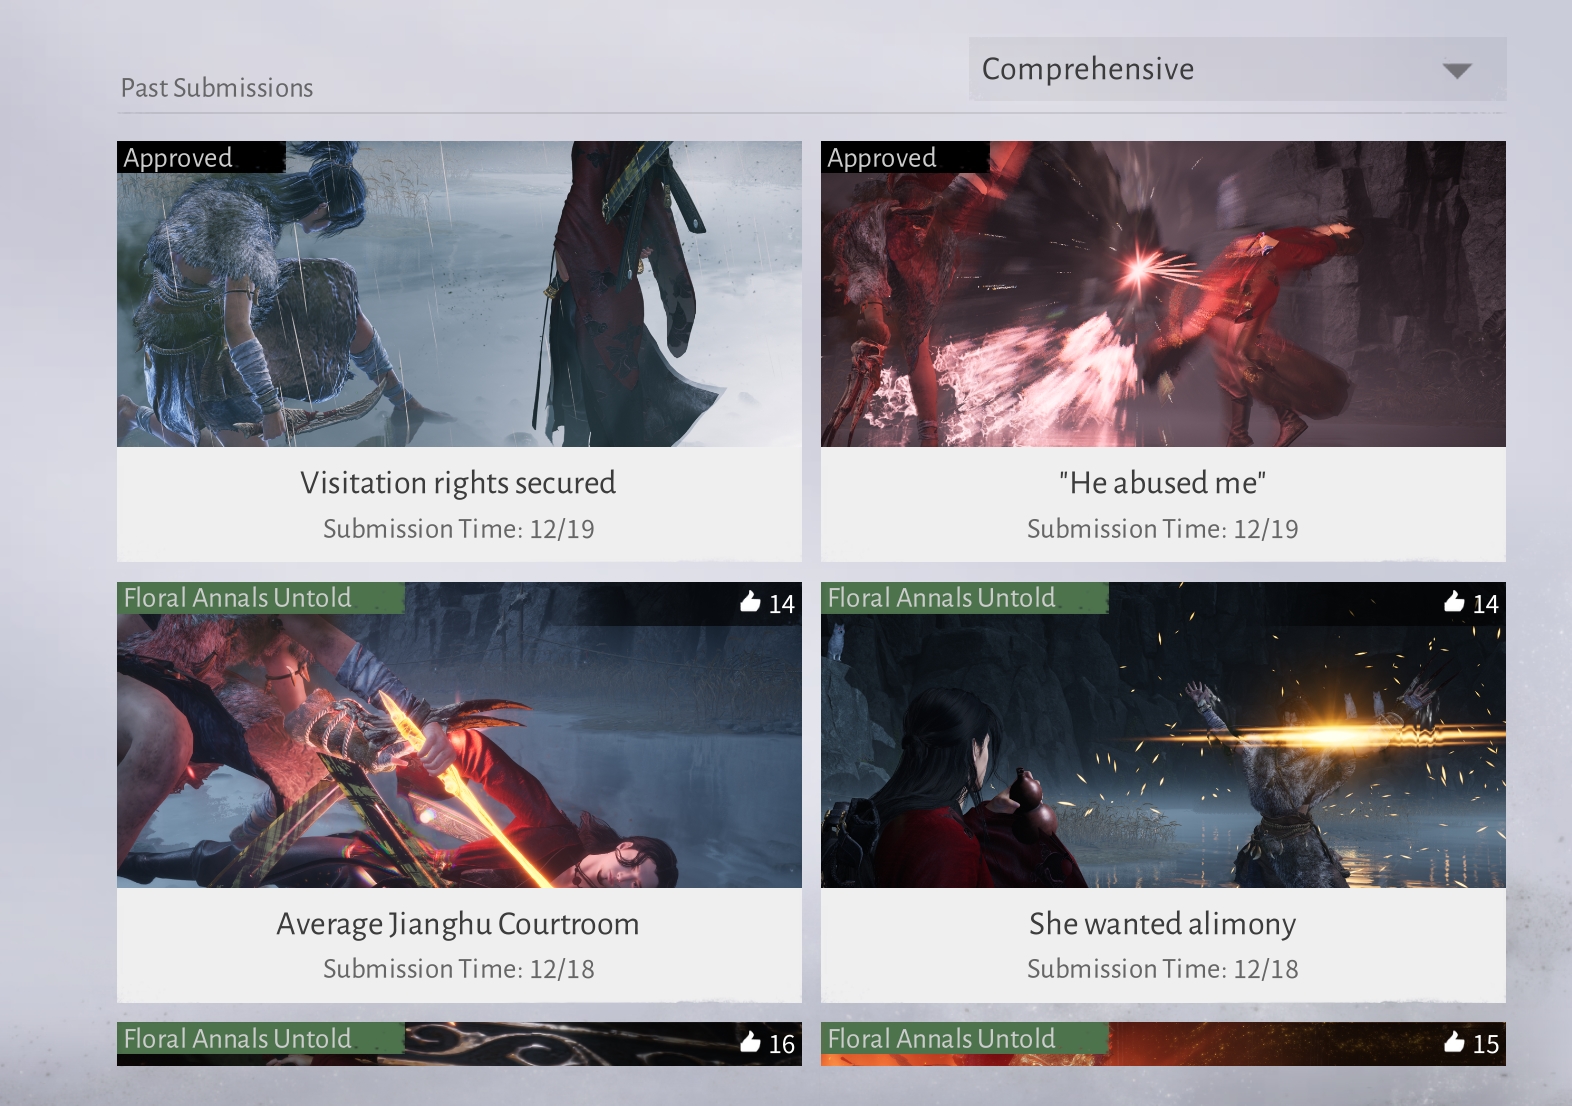1572x1106 pixels.
Task: Click Floral Annals Untold tag on Average Jianghu Courtroom
Action: (261, 598)
